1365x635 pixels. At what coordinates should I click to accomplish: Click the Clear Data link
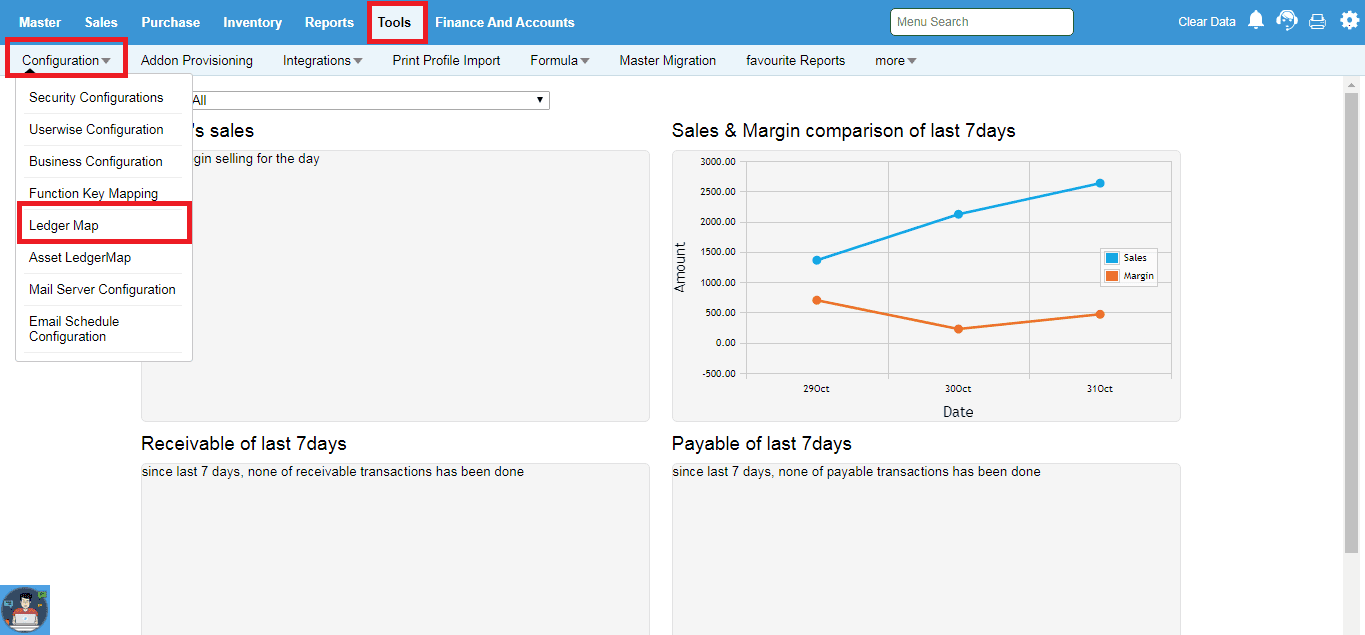[x=1206, y=22]
